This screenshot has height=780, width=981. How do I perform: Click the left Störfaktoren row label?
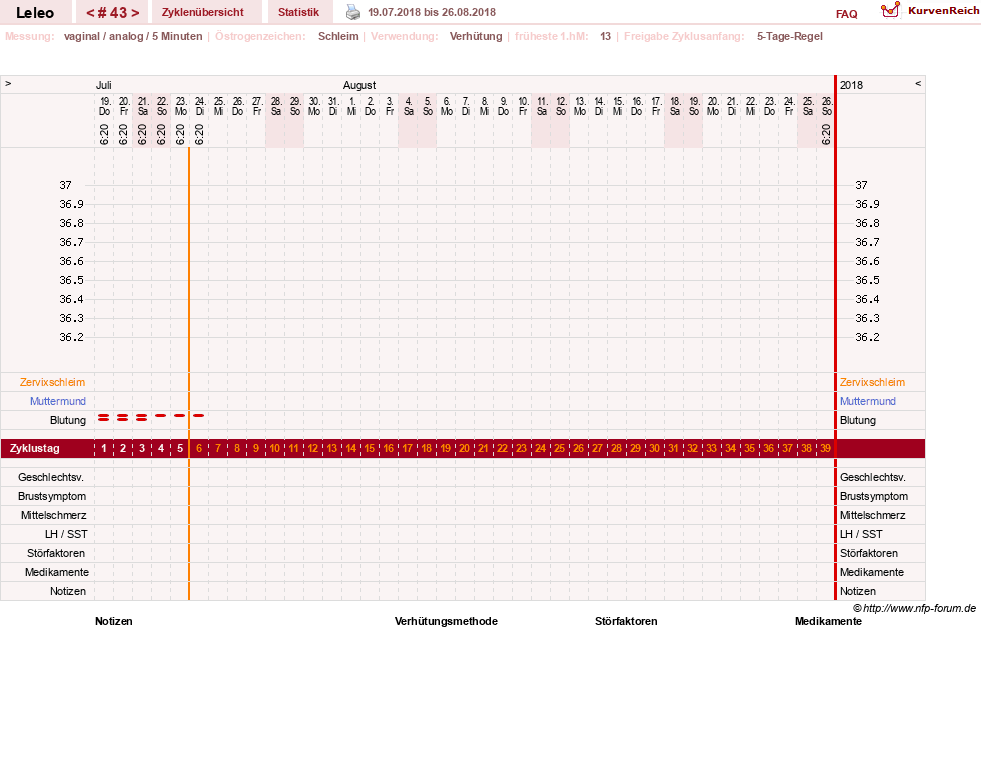click(x=56, y=553)
